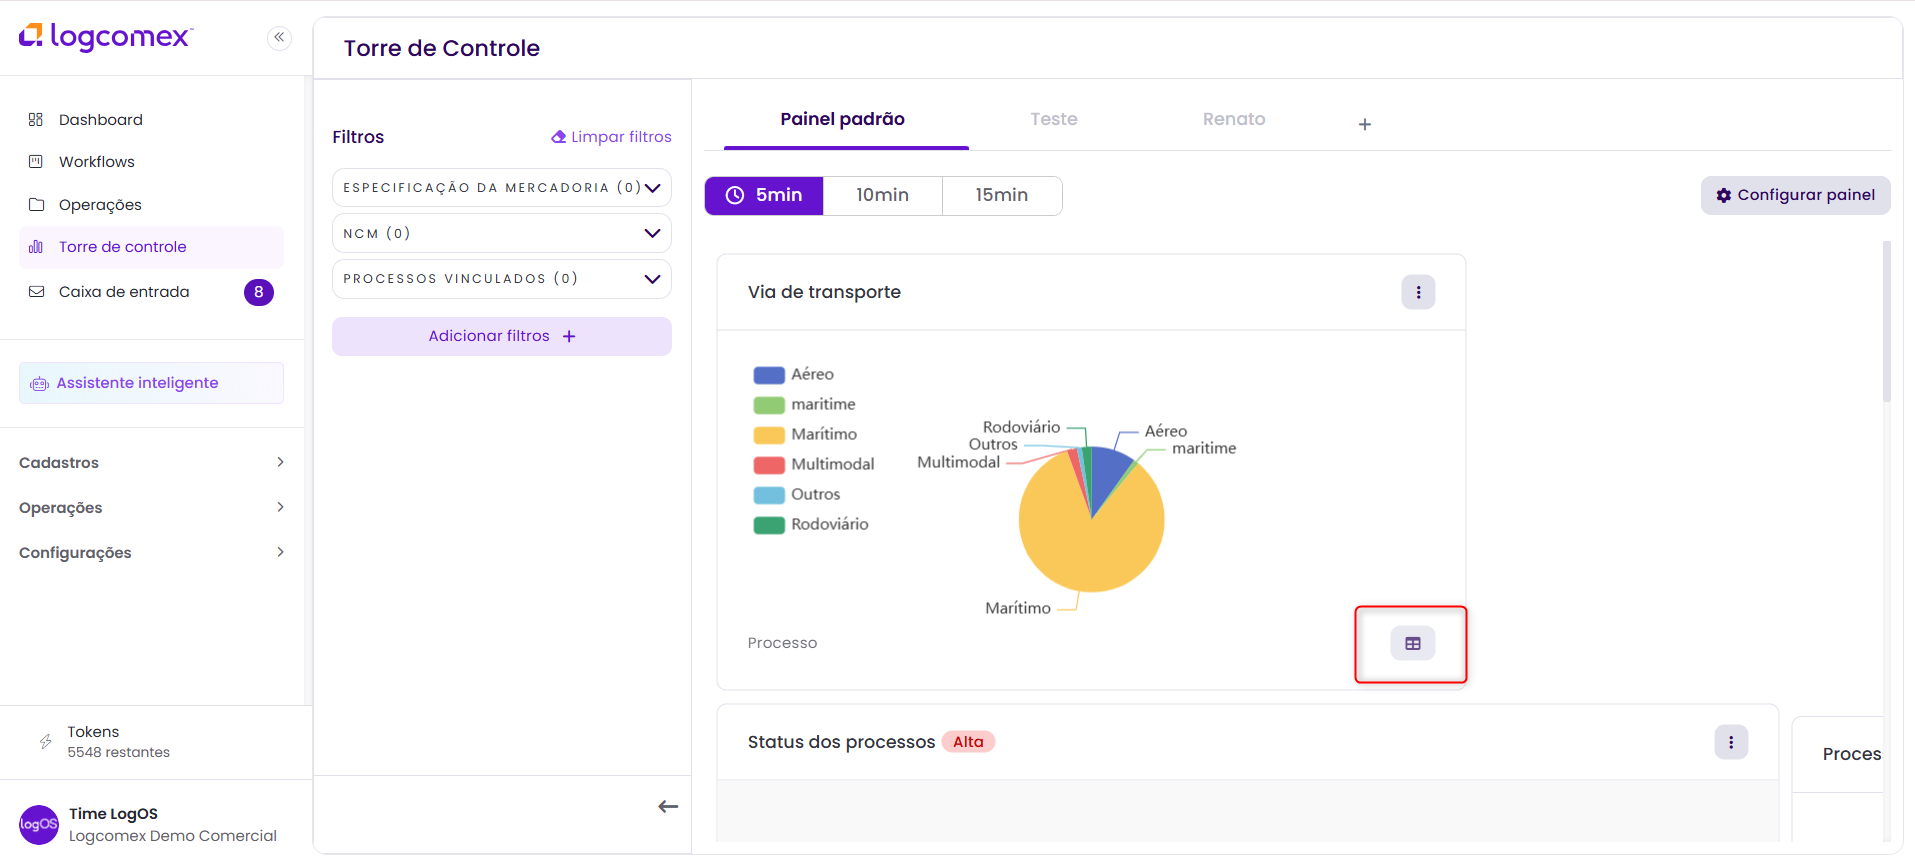Click Limpar filtros link

611,137
